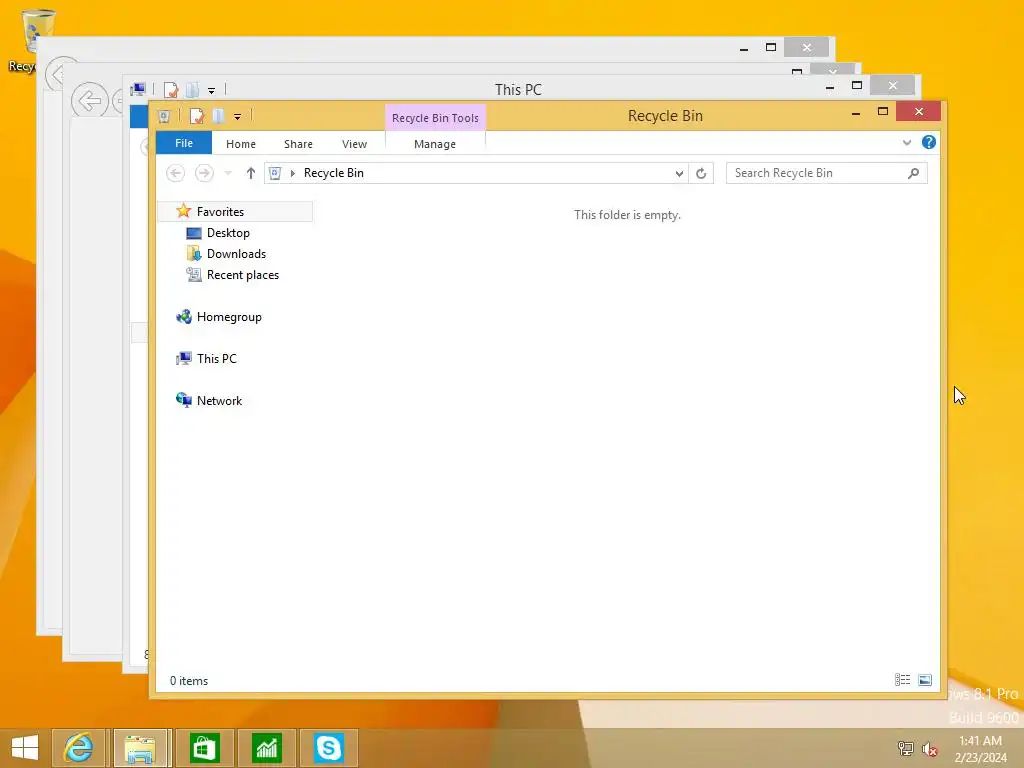Click the Properties quick access icon in Recycle Bin
The image size is (1024, 768).
click(197, 116)
